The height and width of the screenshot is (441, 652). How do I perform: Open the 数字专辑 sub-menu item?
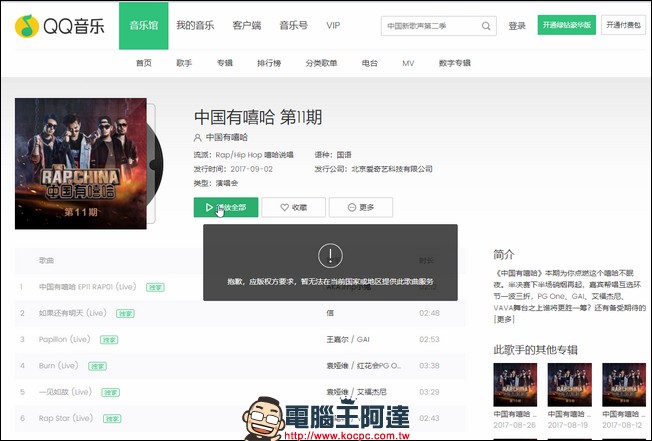pyautogui.click(x=454, y=63)
